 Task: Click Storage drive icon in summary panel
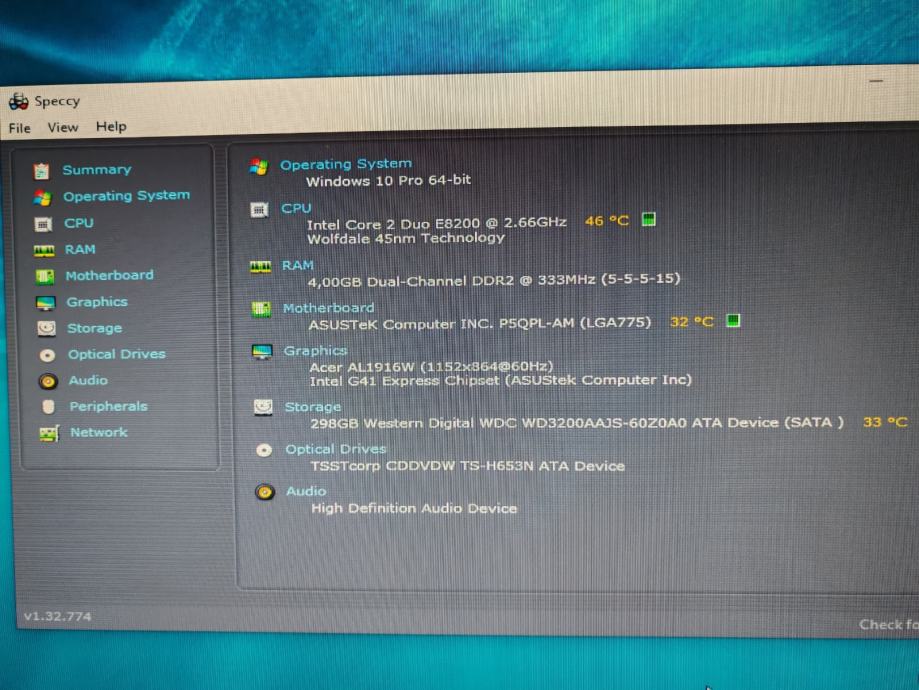[x=263, y=407]
